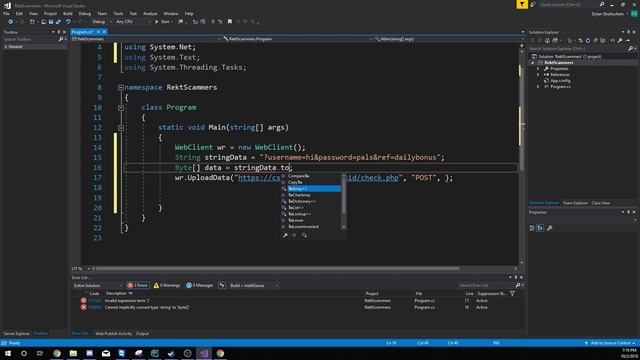The width and height of the screenshot is (640, 360).
Task: Collapse the Main method code block
Action: (121, 127)
